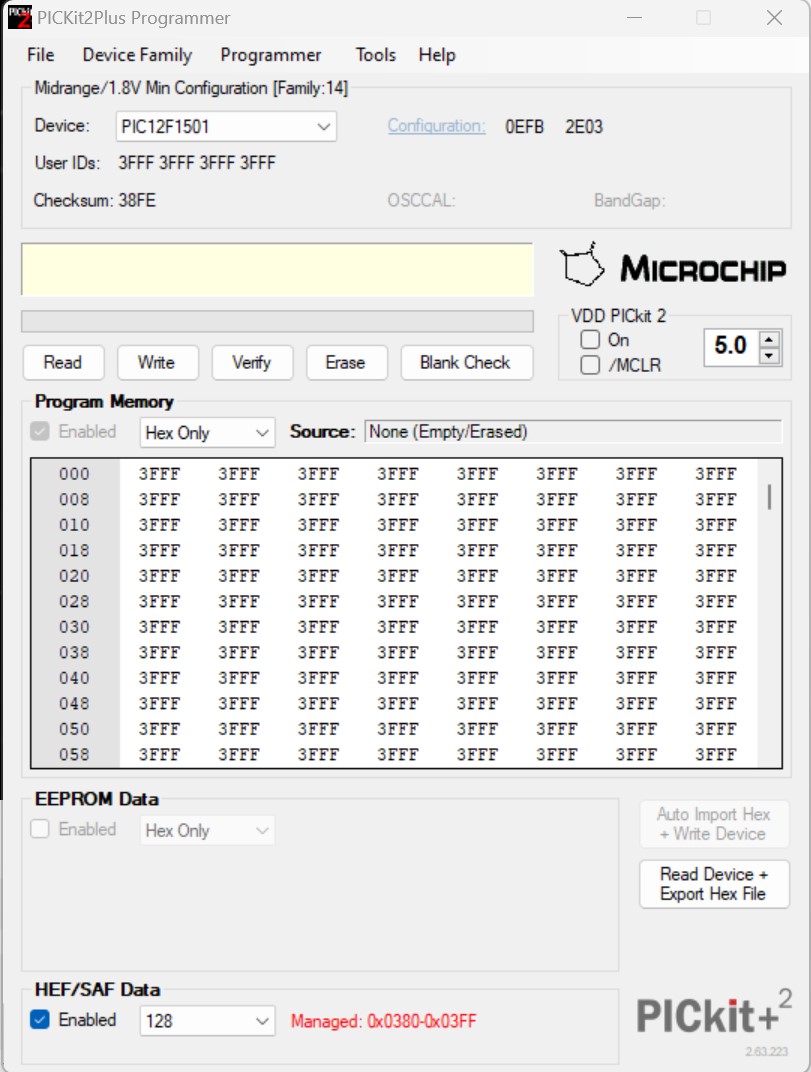
Task: Click Auto Import Hex + Write Device button
Action: tap(714, 824)
